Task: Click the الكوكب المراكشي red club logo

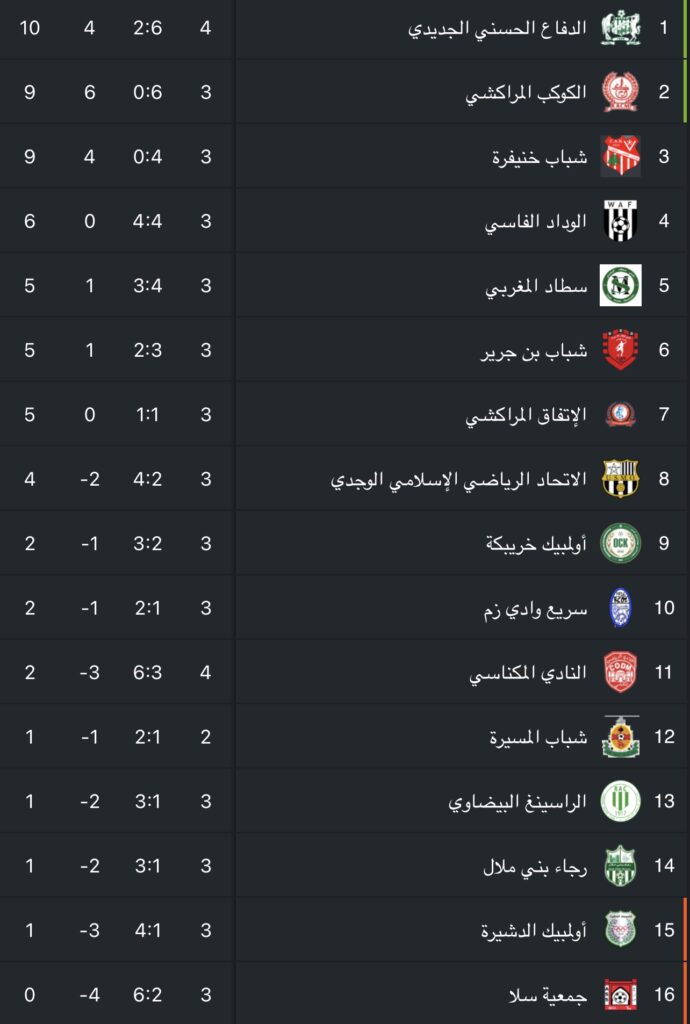Action: pyautogui.click(x=620, y=92)
